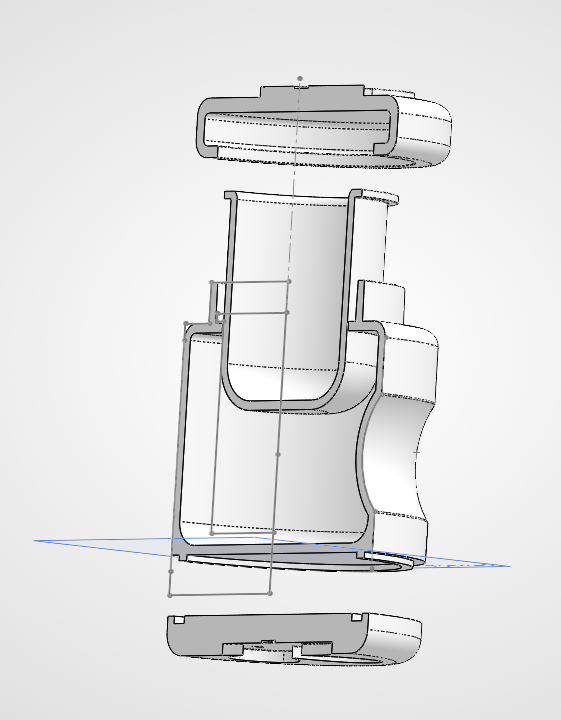Select the sketch rectangle's bottom edge below the body

pos(219,594)
